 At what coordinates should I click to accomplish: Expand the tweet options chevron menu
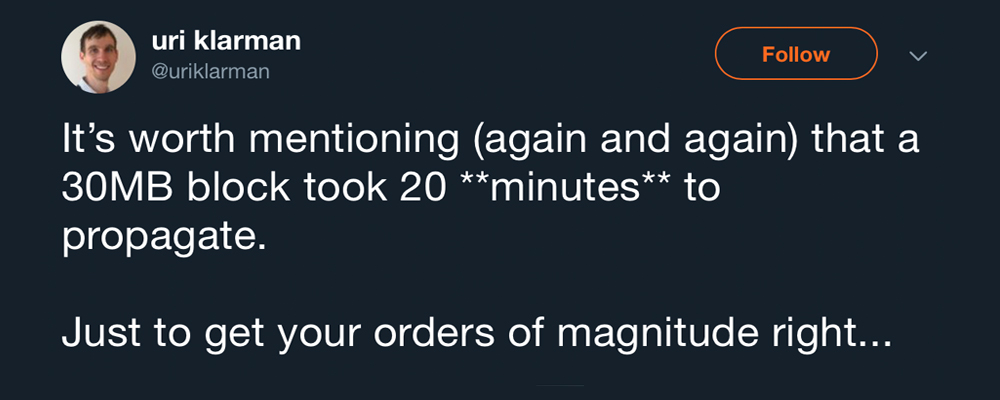pyautogui.click(x=918, y=56)
